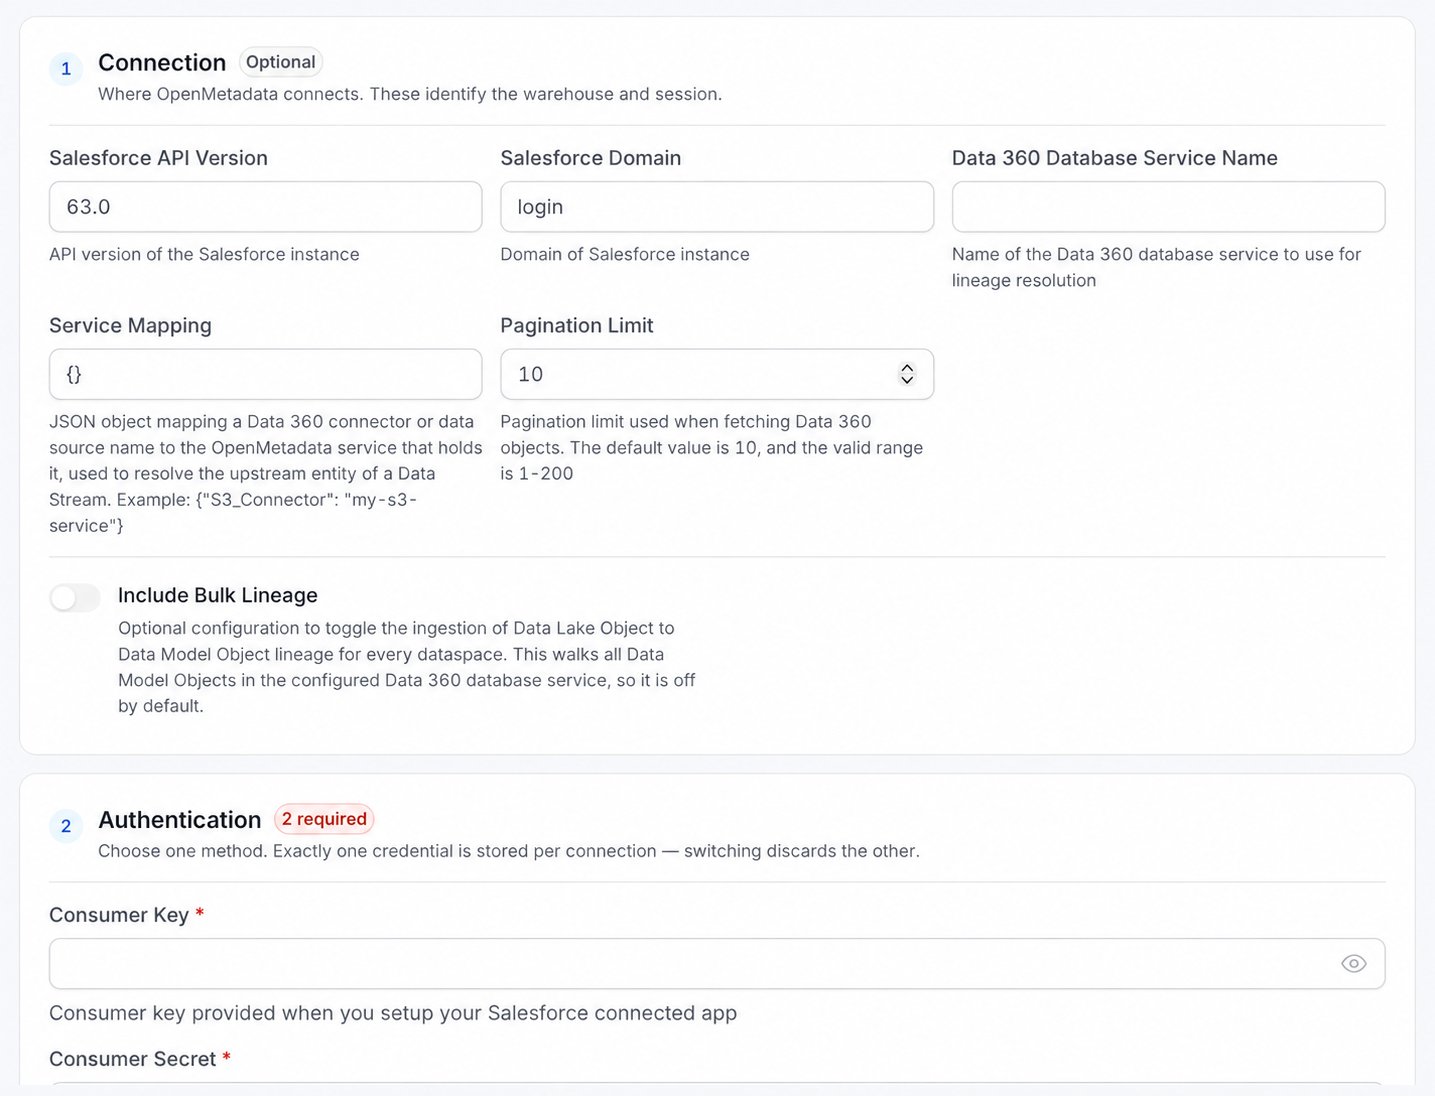This screenshot has height=1096, width=1435.
Task: Click the Salesforce Domain label
Action: (x=591, y=158)
